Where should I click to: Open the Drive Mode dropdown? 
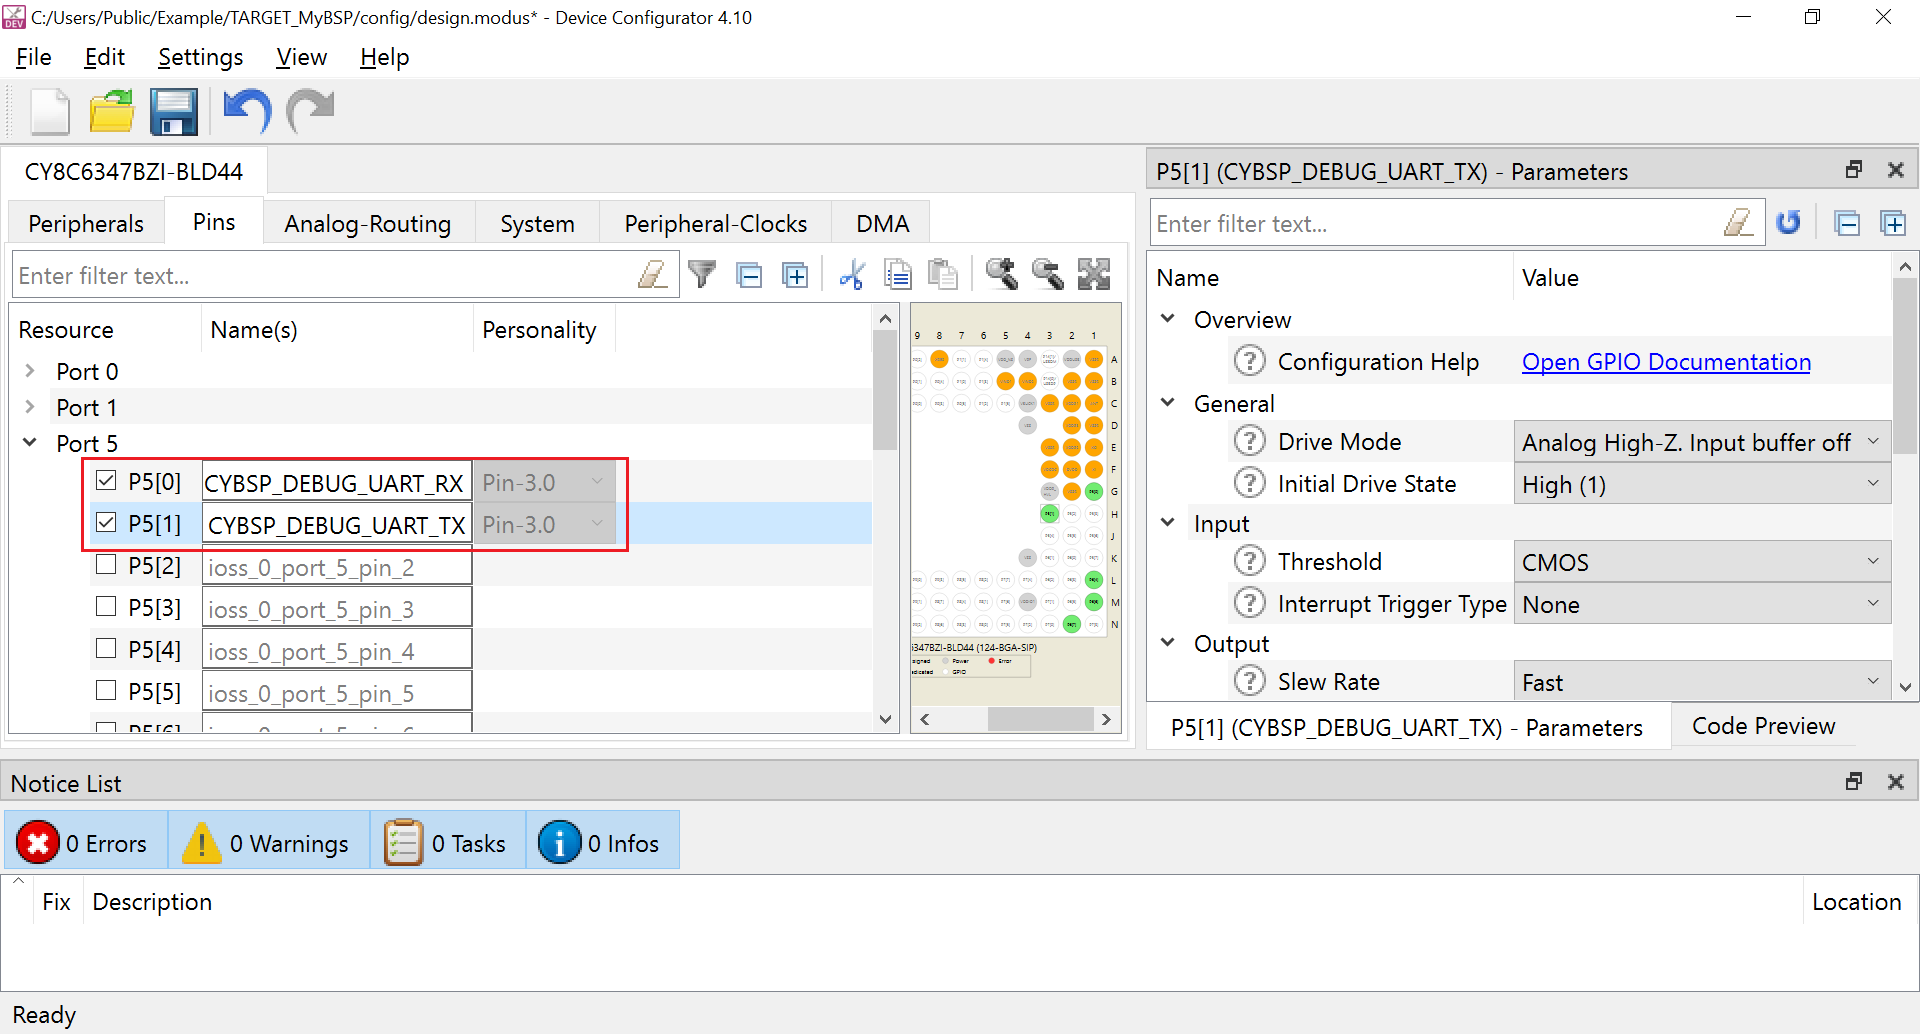pyautogui.click(x=1702, y=442)
